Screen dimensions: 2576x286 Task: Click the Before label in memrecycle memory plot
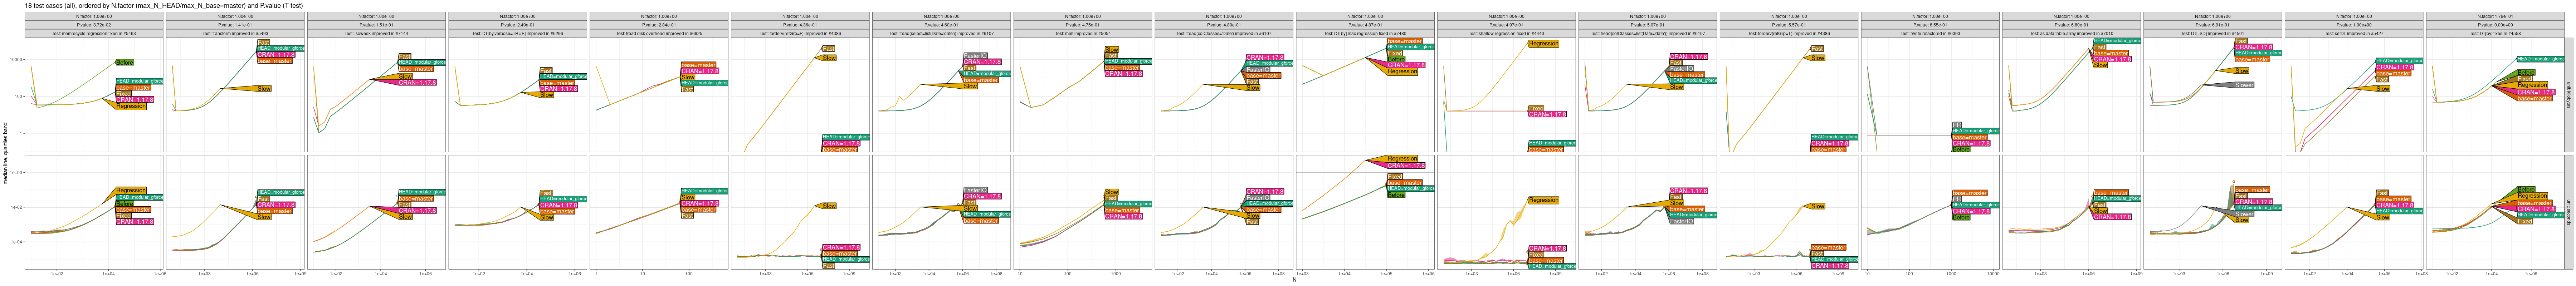[x=124, y=62]
